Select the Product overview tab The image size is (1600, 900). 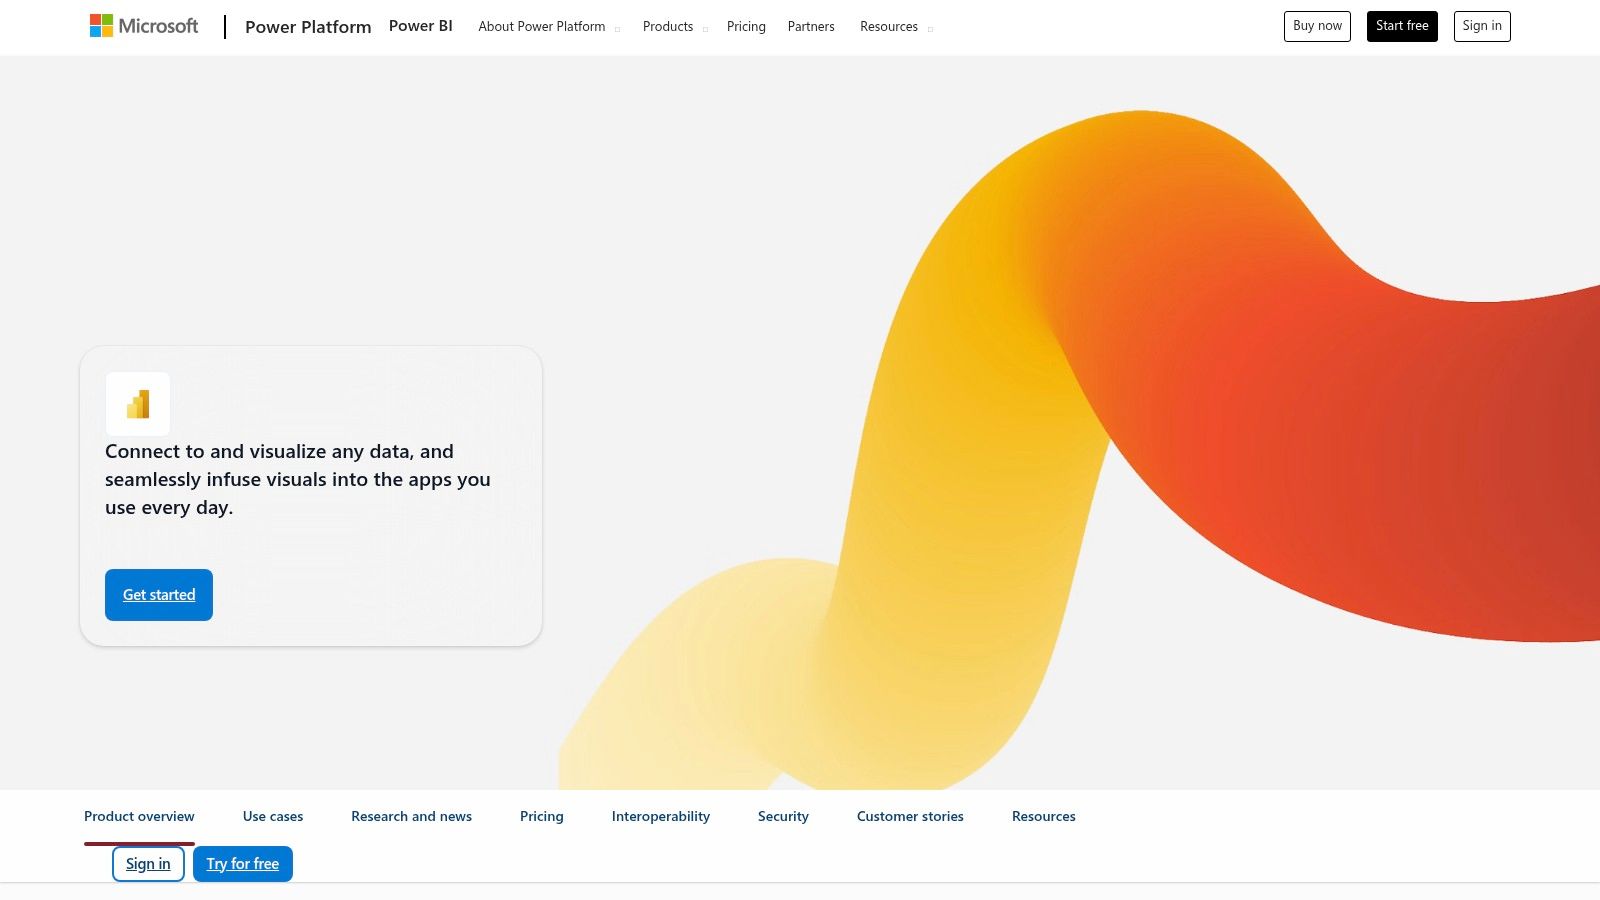point(139,816)
